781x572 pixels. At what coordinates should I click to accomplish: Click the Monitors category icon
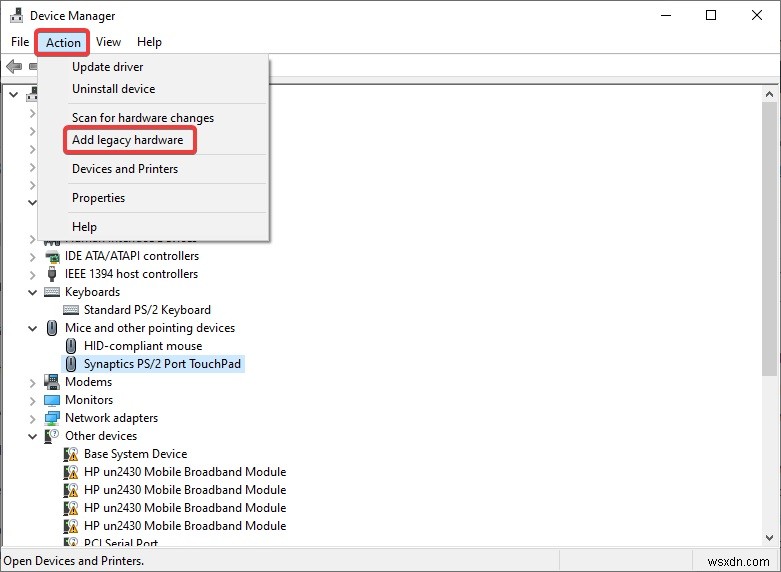click(52, 400)
